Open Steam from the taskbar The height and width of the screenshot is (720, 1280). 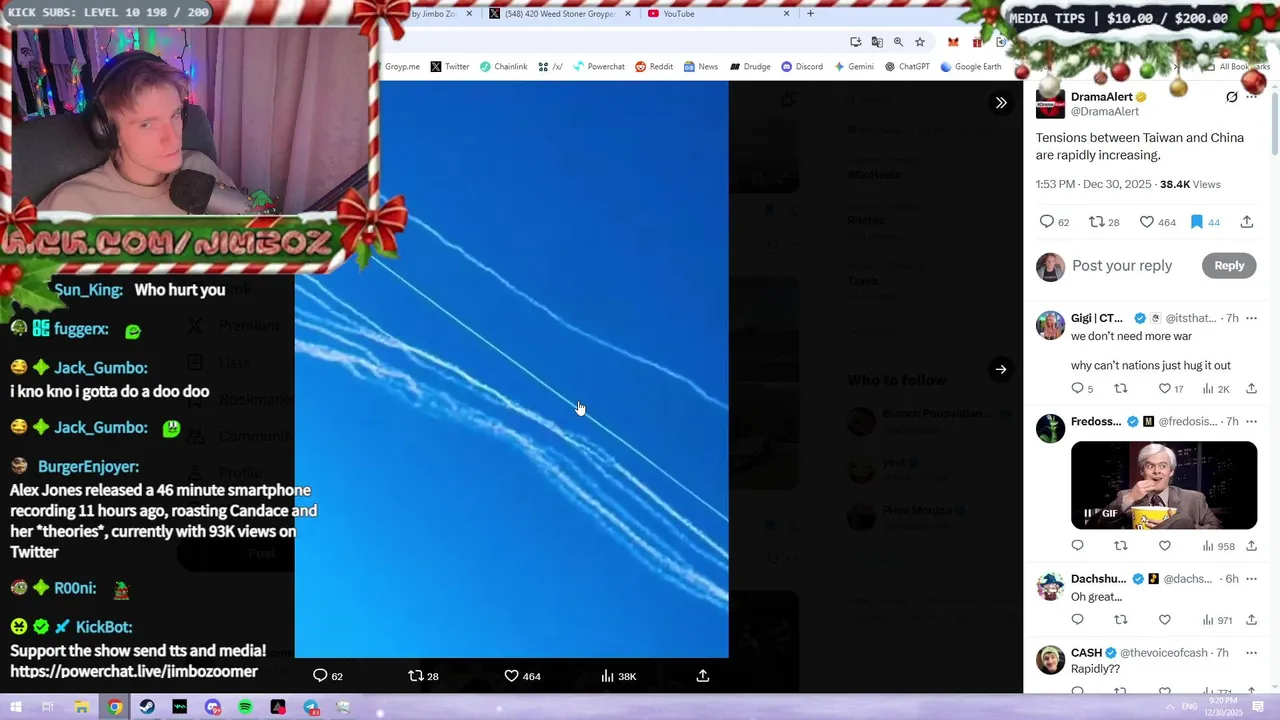point(147,707)
